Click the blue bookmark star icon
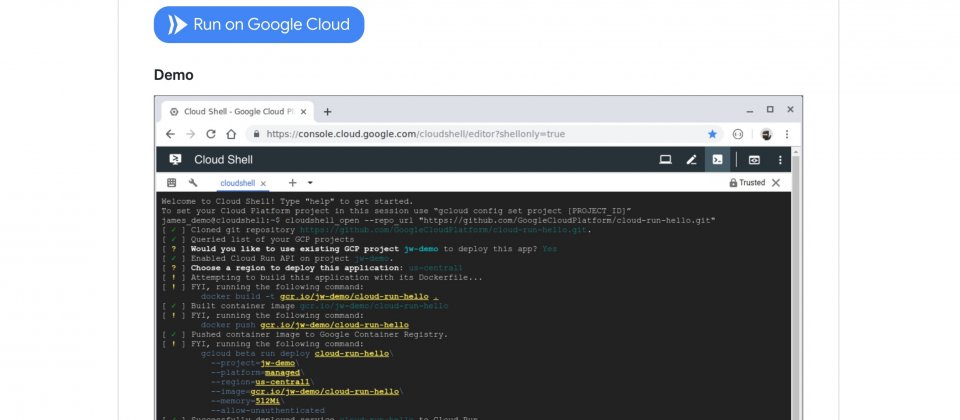This screenshot has width=960, height=420. click(712, 134)
